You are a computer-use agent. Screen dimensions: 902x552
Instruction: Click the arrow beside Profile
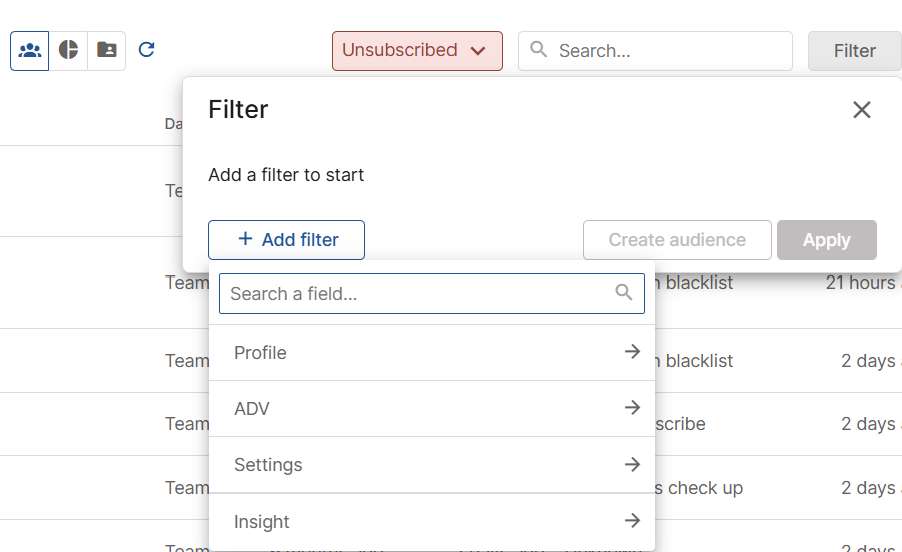coord(632,352)
